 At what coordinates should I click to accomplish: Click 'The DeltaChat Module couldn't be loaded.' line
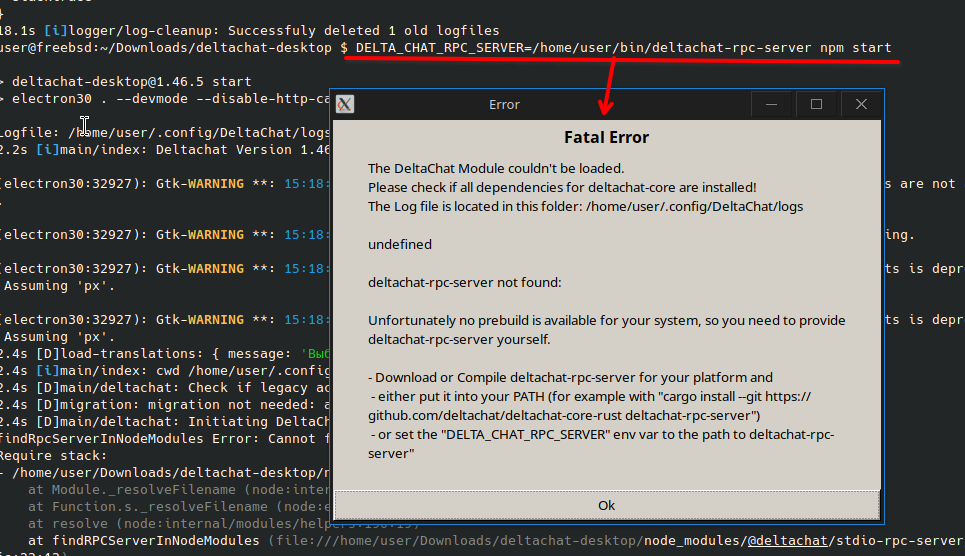pyautogui.click(x=496, y=169)
